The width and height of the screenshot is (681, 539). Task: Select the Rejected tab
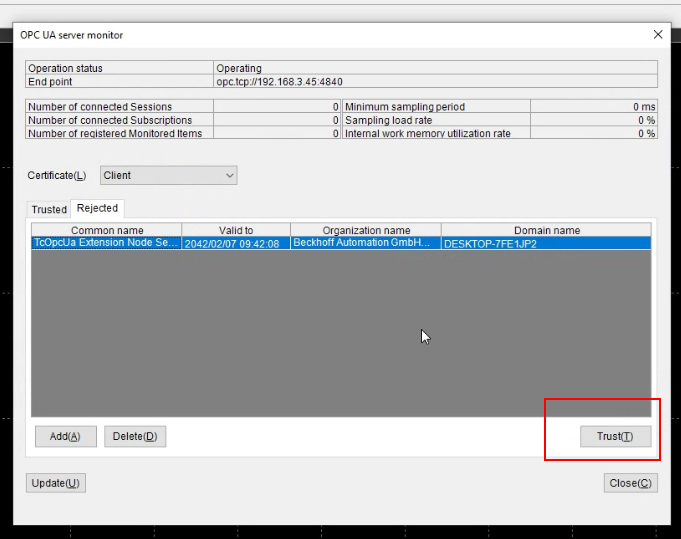point(97,208)
